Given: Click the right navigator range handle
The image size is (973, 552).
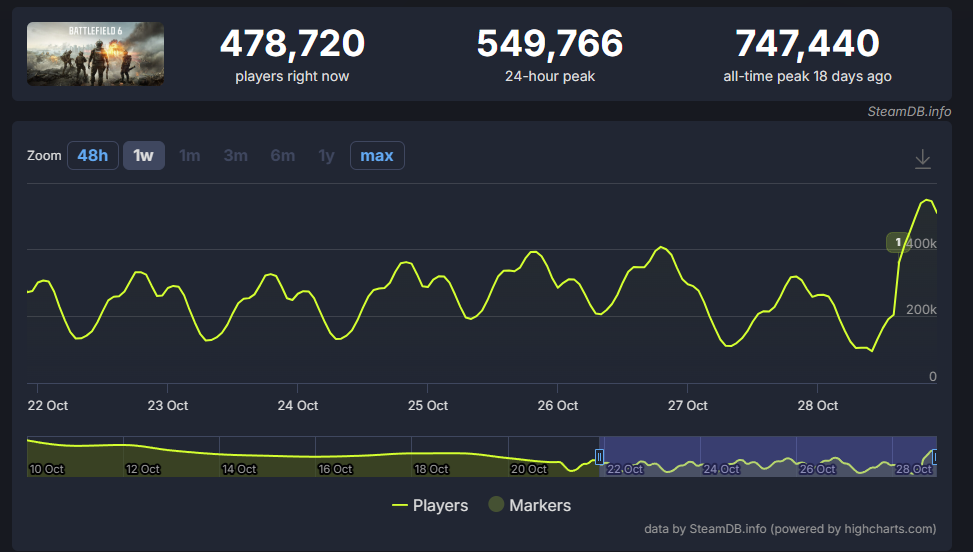Looking at the screenshot, I should tap(935, 457).
